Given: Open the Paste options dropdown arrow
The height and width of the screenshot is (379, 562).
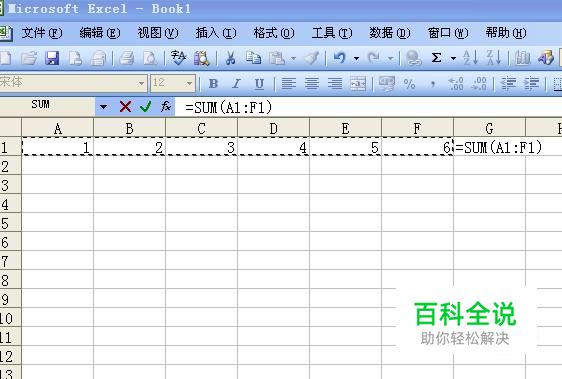Looking at the screenshot, I should click(293, 58).
